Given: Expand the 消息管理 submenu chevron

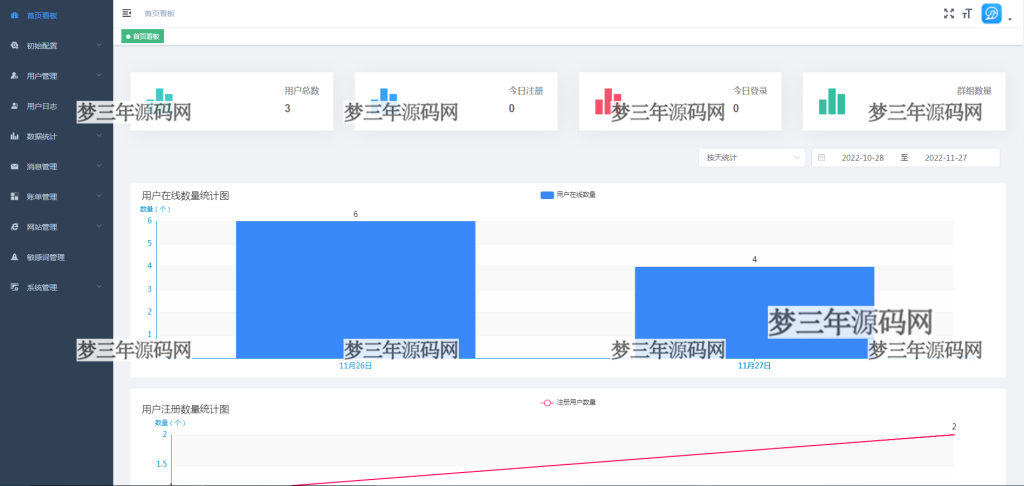Looking at the screenshot, I should click(x=99, y=166).
